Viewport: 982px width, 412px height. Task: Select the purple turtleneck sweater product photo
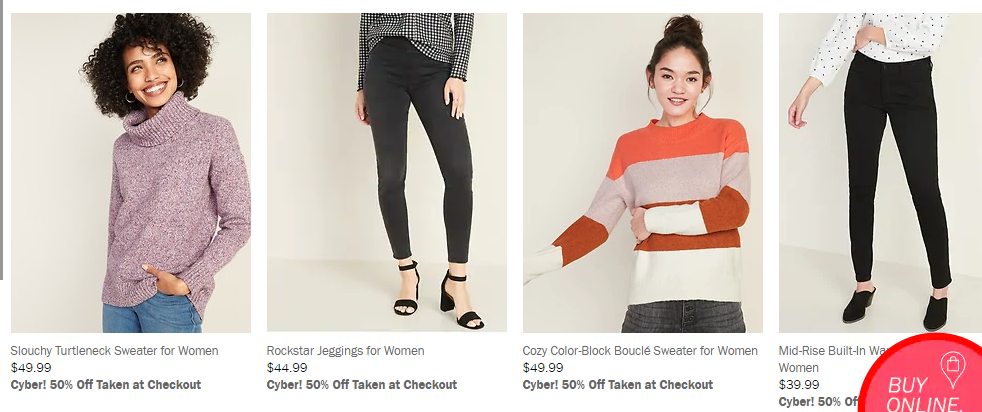(x=131, y=173)
